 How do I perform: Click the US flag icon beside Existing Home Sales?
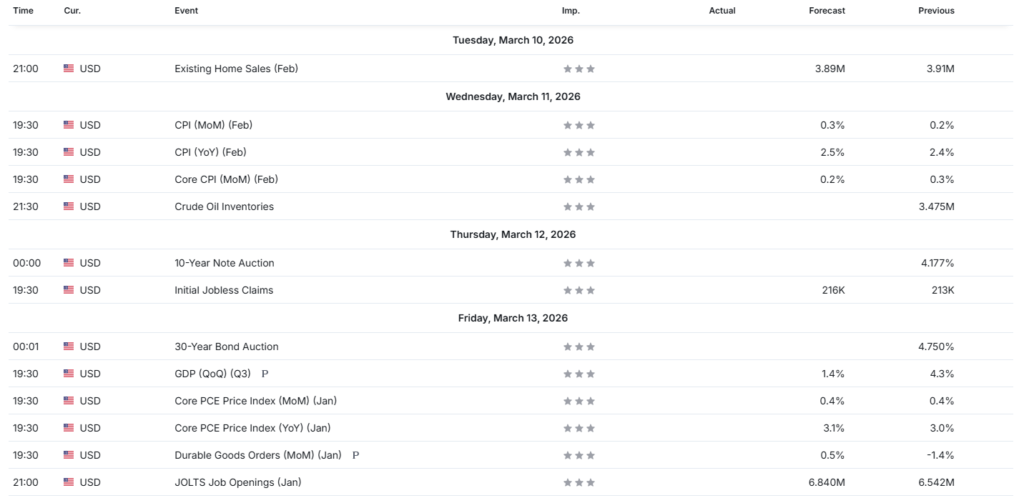tap(69, 69)
